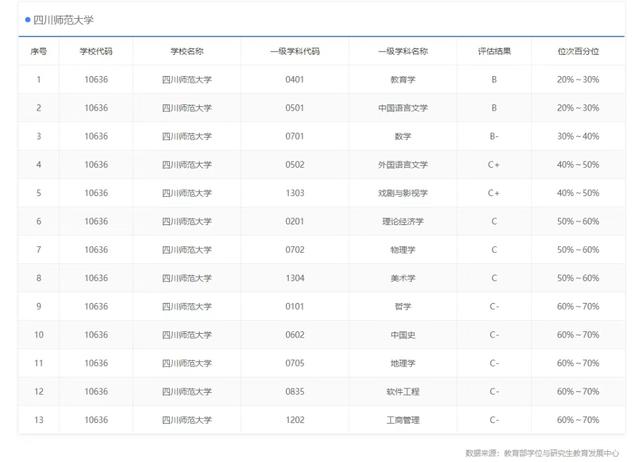Click the 学校代码 column header
The height and width of the screenshot is (462, 640).
pos(96,51)
